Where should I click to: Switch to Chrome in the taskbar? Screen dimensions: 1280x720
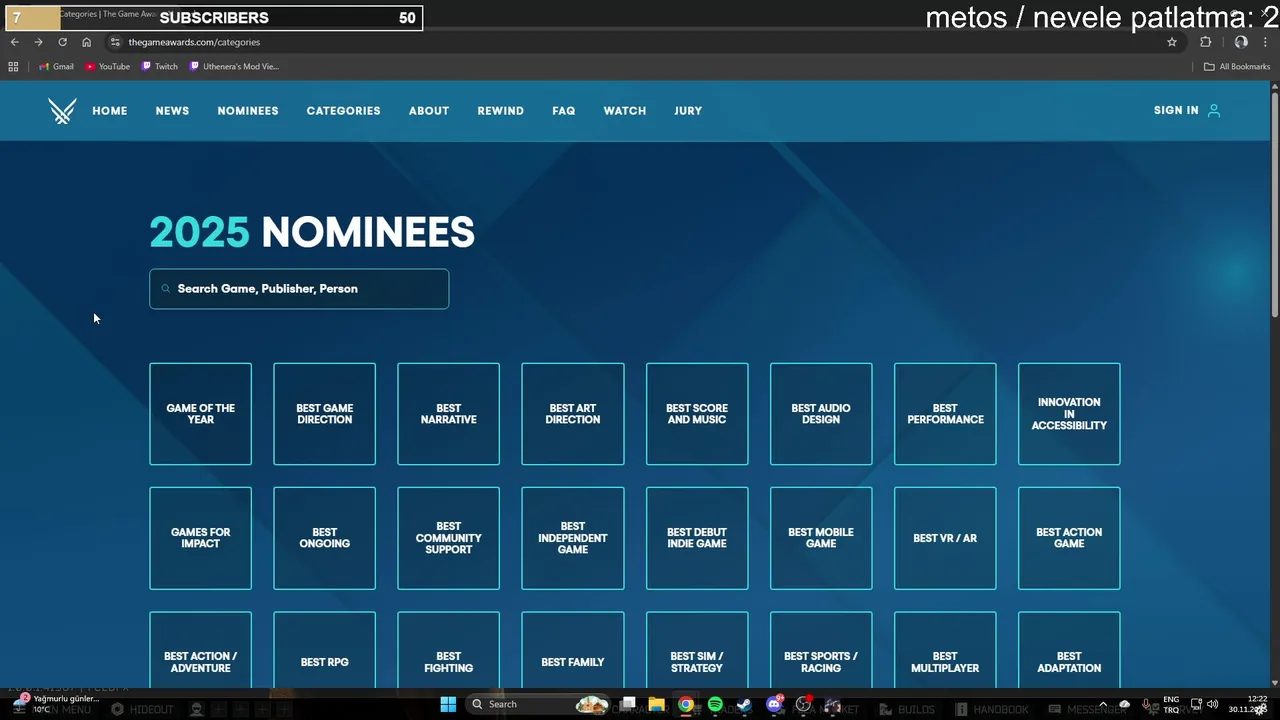pyautogui.click(x=686, y=704)
